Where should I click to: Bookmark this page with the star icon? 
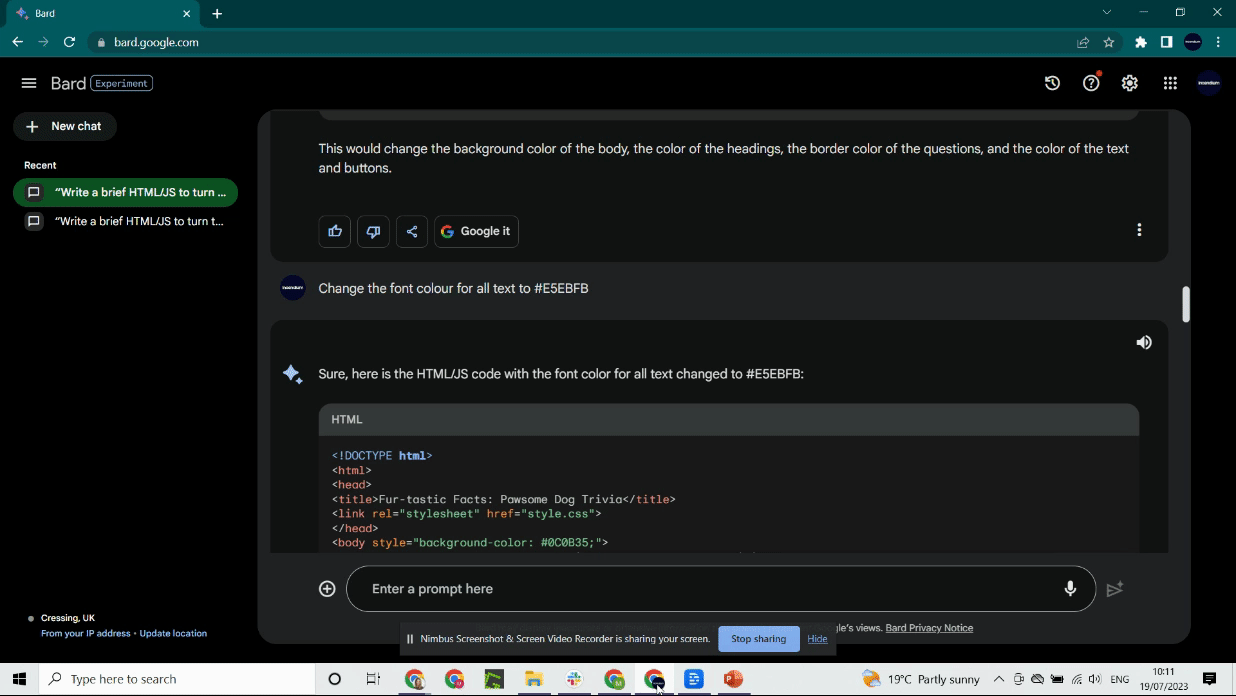tap(1108, 42)
